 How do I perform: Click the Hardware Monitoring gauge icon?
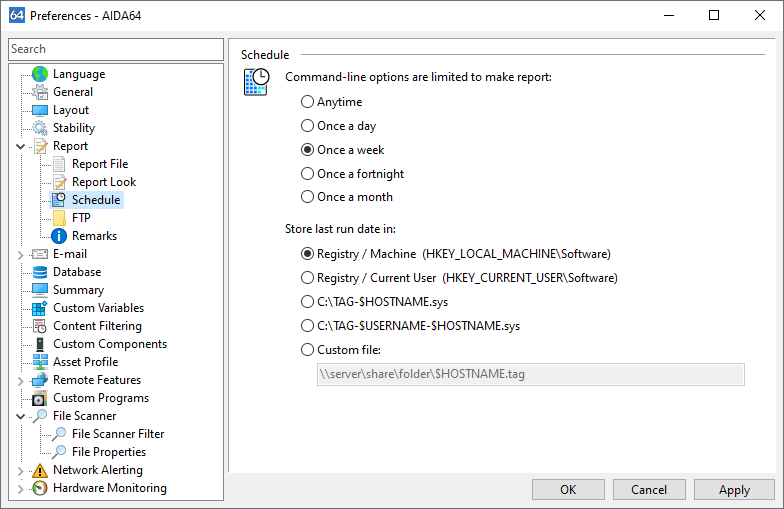[40, 488]
